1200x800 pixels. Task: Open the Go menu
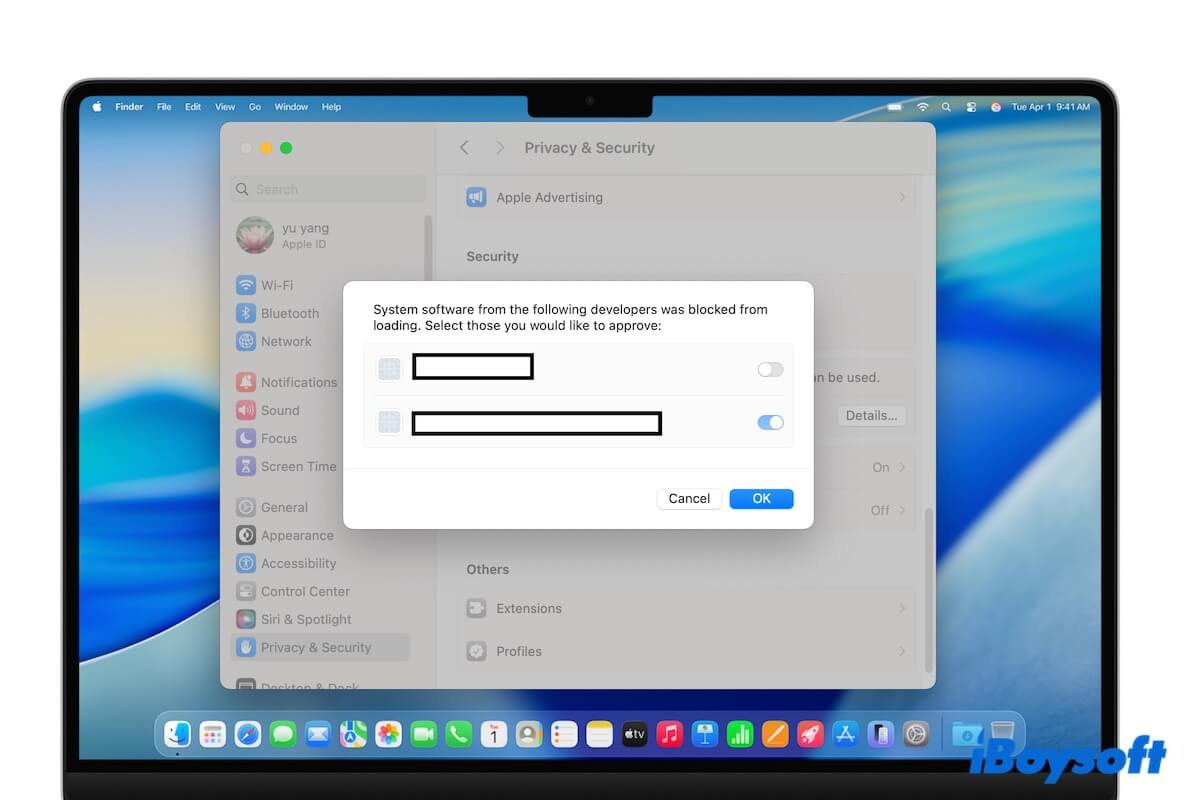pos(255,106)
